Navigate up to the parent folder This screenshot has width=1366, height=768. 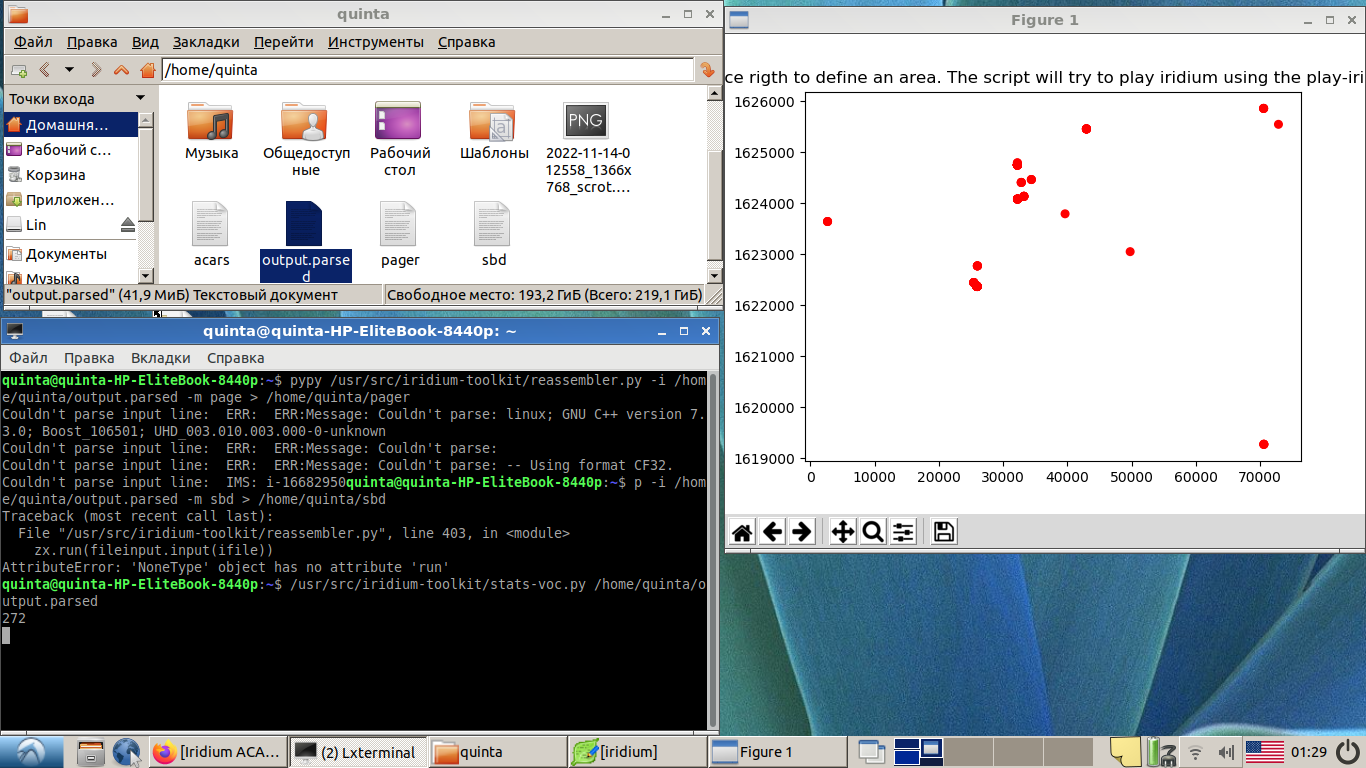click(121, 70)
